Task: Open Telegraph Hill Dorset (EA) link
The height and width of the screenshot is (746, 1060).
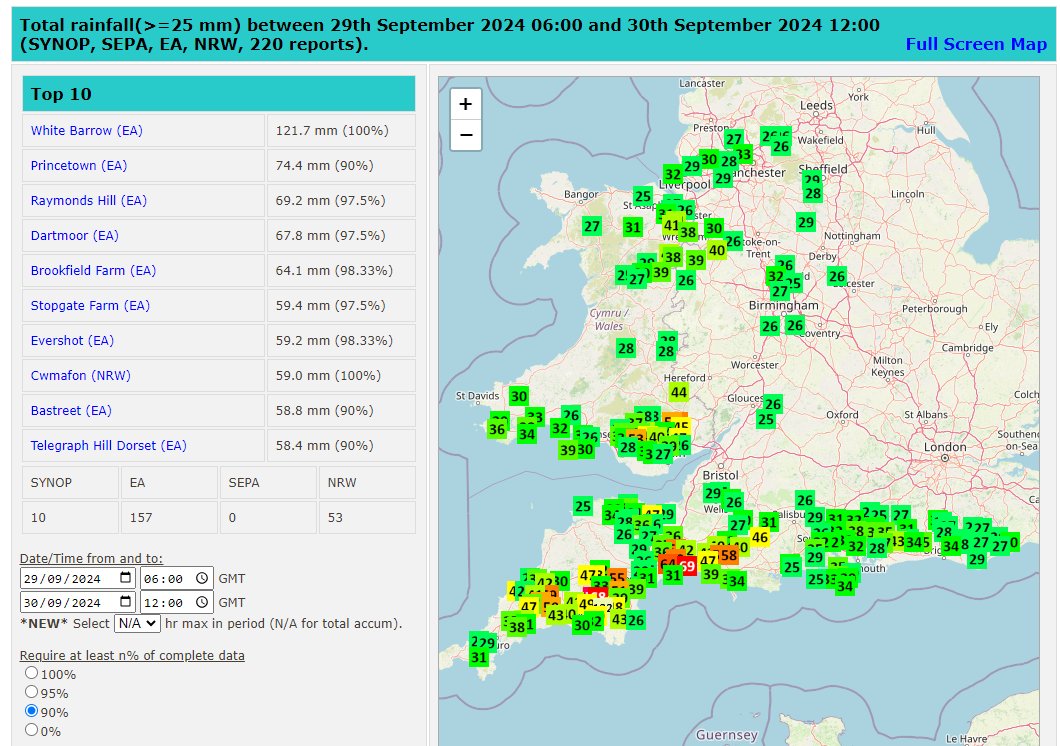Action: [108, 446]
